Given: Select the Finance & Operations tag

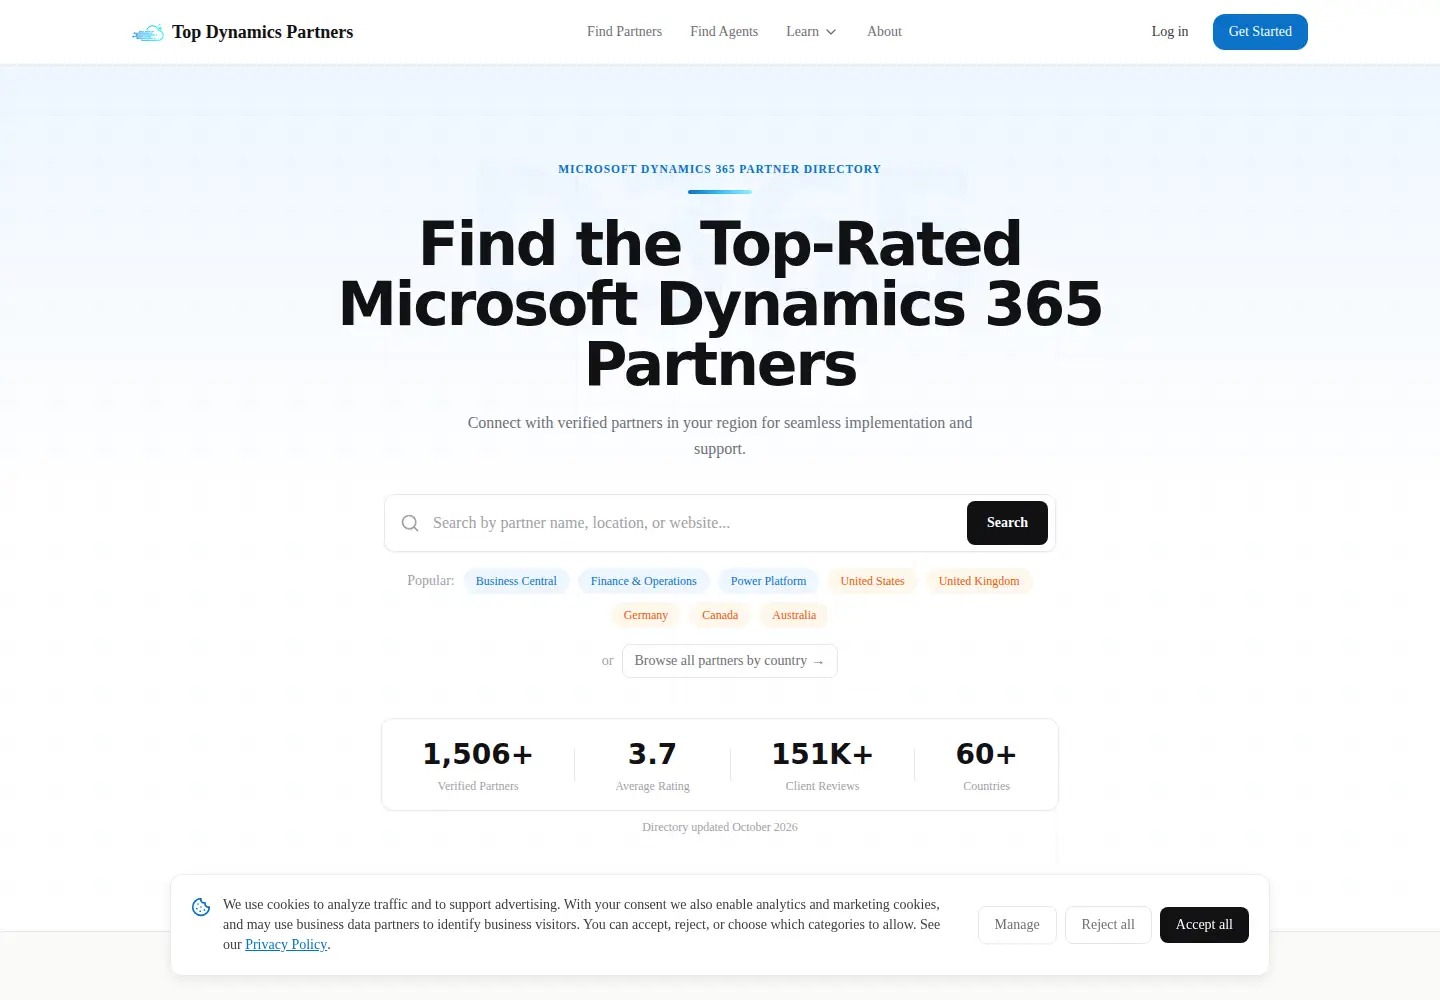Looking at the screenshot, I should (x=643, y=581).
